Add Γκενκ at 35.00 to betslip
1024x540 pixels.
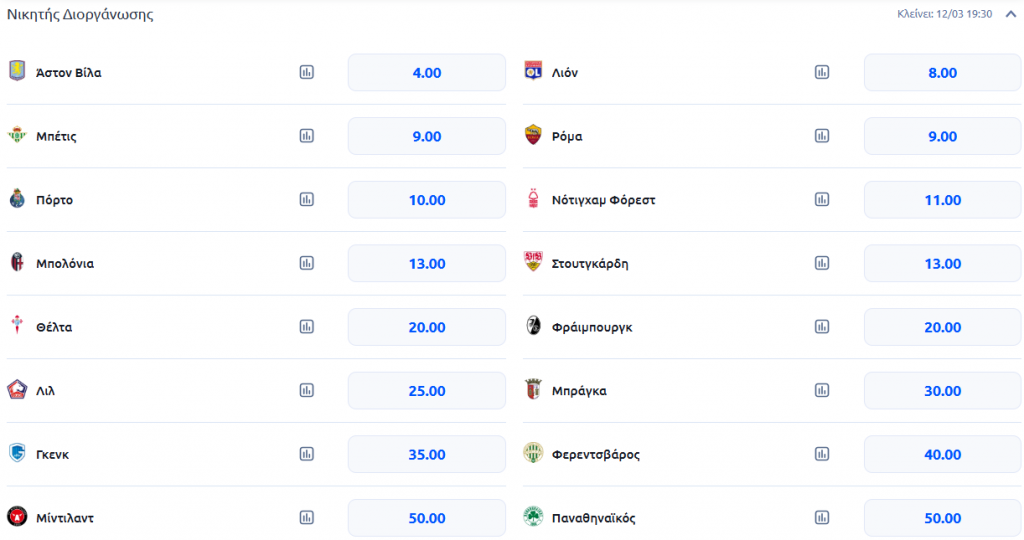(427, 454)
